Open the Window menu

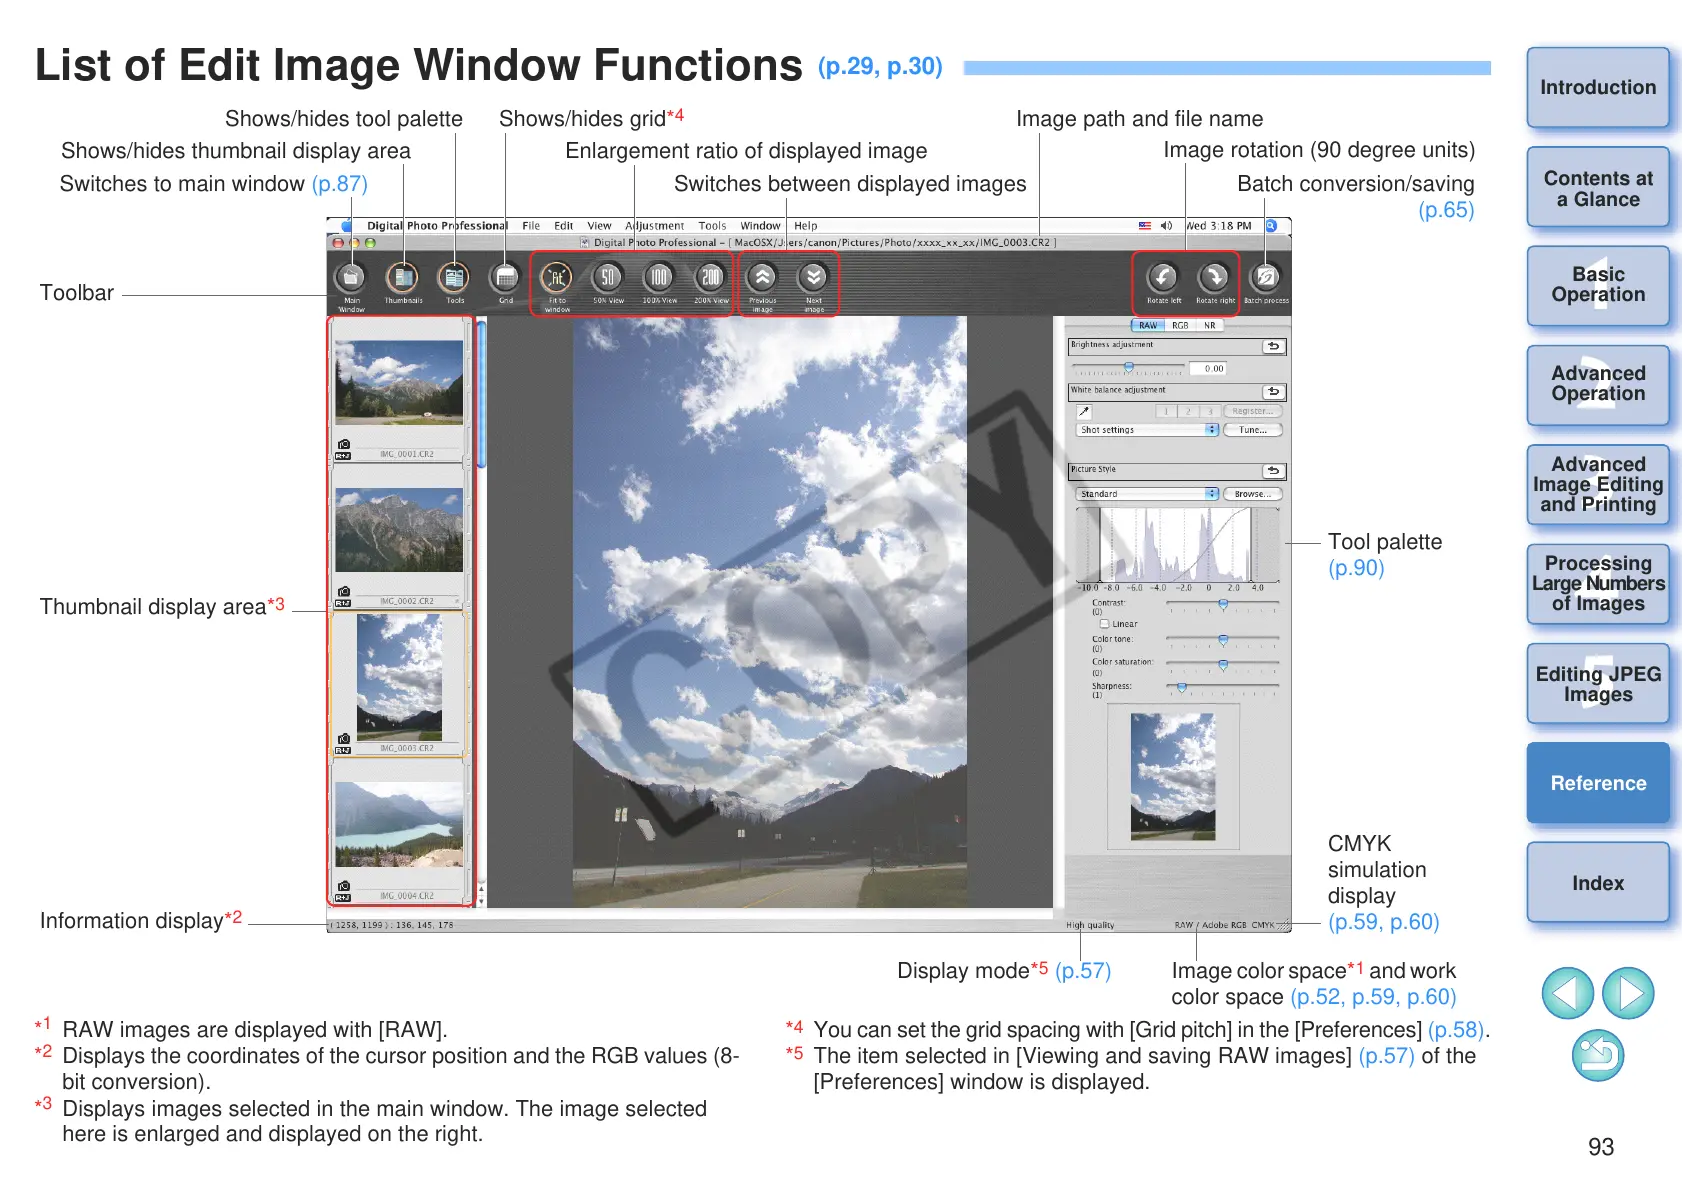[x=760, y=226]
